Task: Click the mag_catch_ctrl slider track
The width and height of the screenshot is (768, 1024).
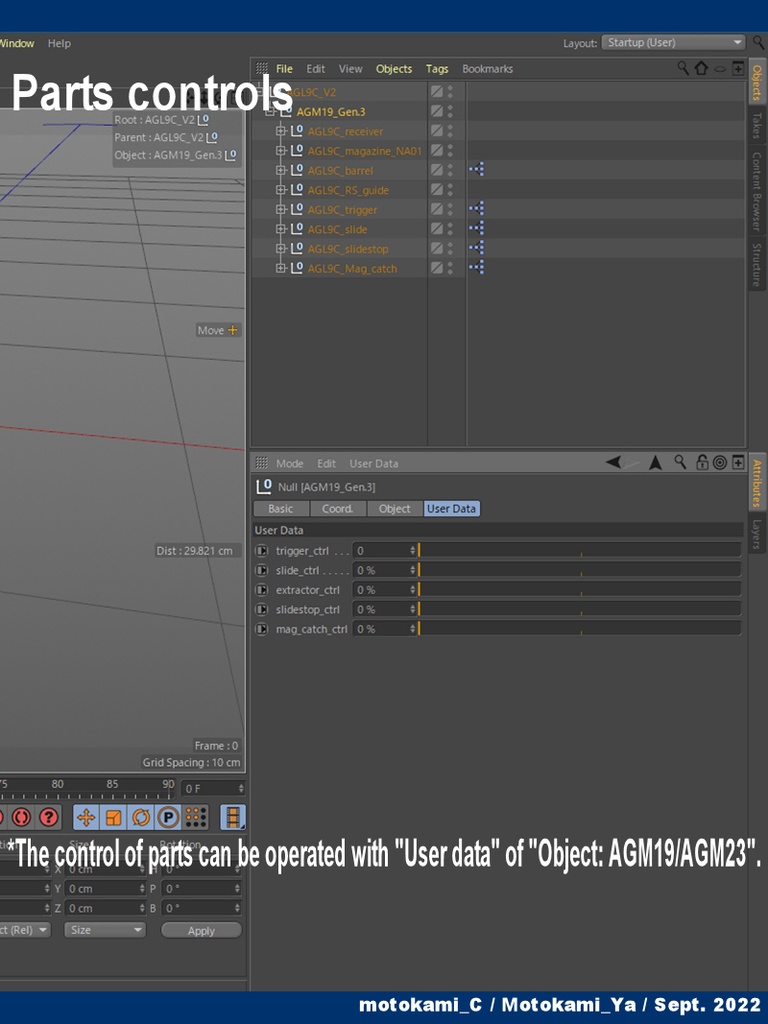Action: tap(580, 629)
